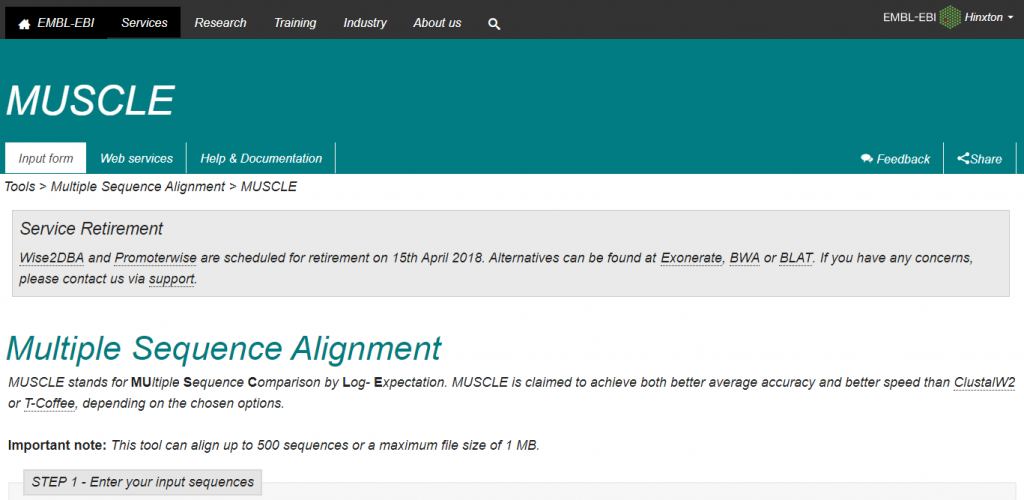Click the EMBL-EBI label beside the Hinxton logo

click(x=910, y=18)
